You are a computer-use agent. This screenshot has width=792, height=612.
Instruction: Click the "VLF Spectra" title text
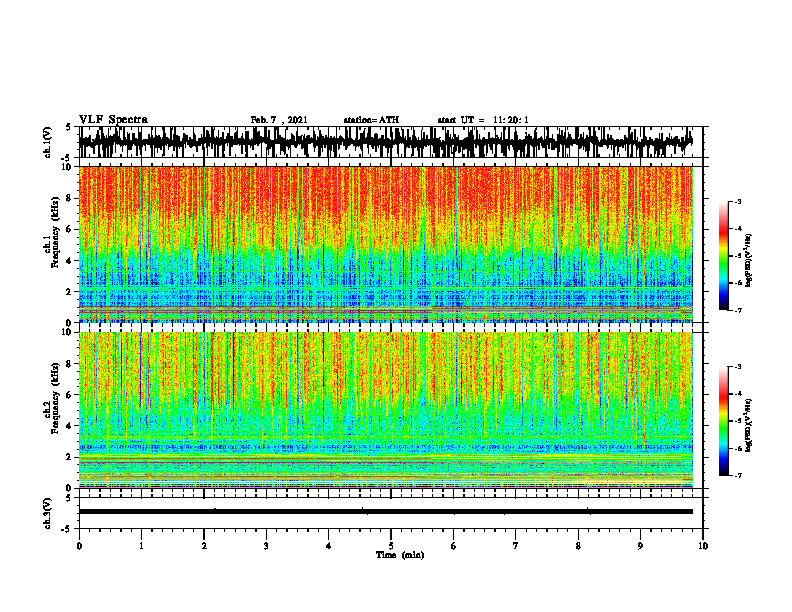(x=113, y=120)
